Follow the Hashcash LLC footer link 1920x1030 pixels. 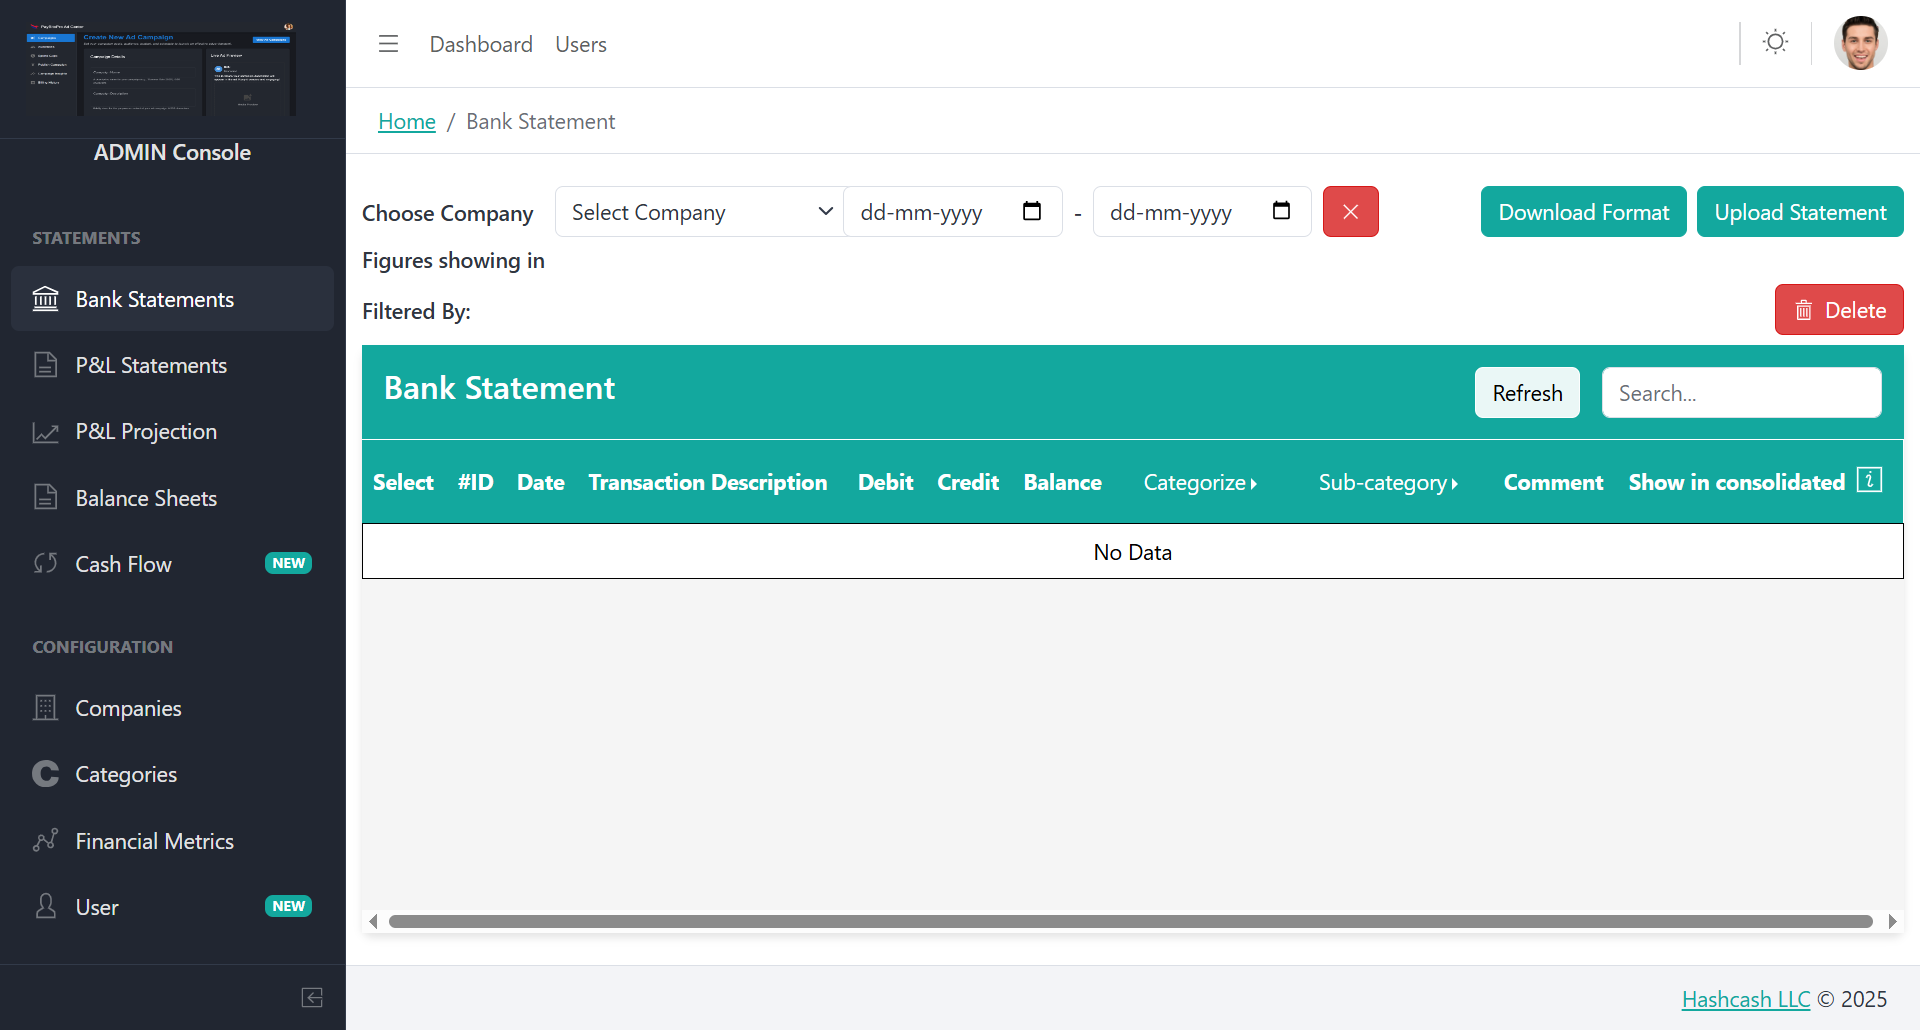[x=1746, y=998]
